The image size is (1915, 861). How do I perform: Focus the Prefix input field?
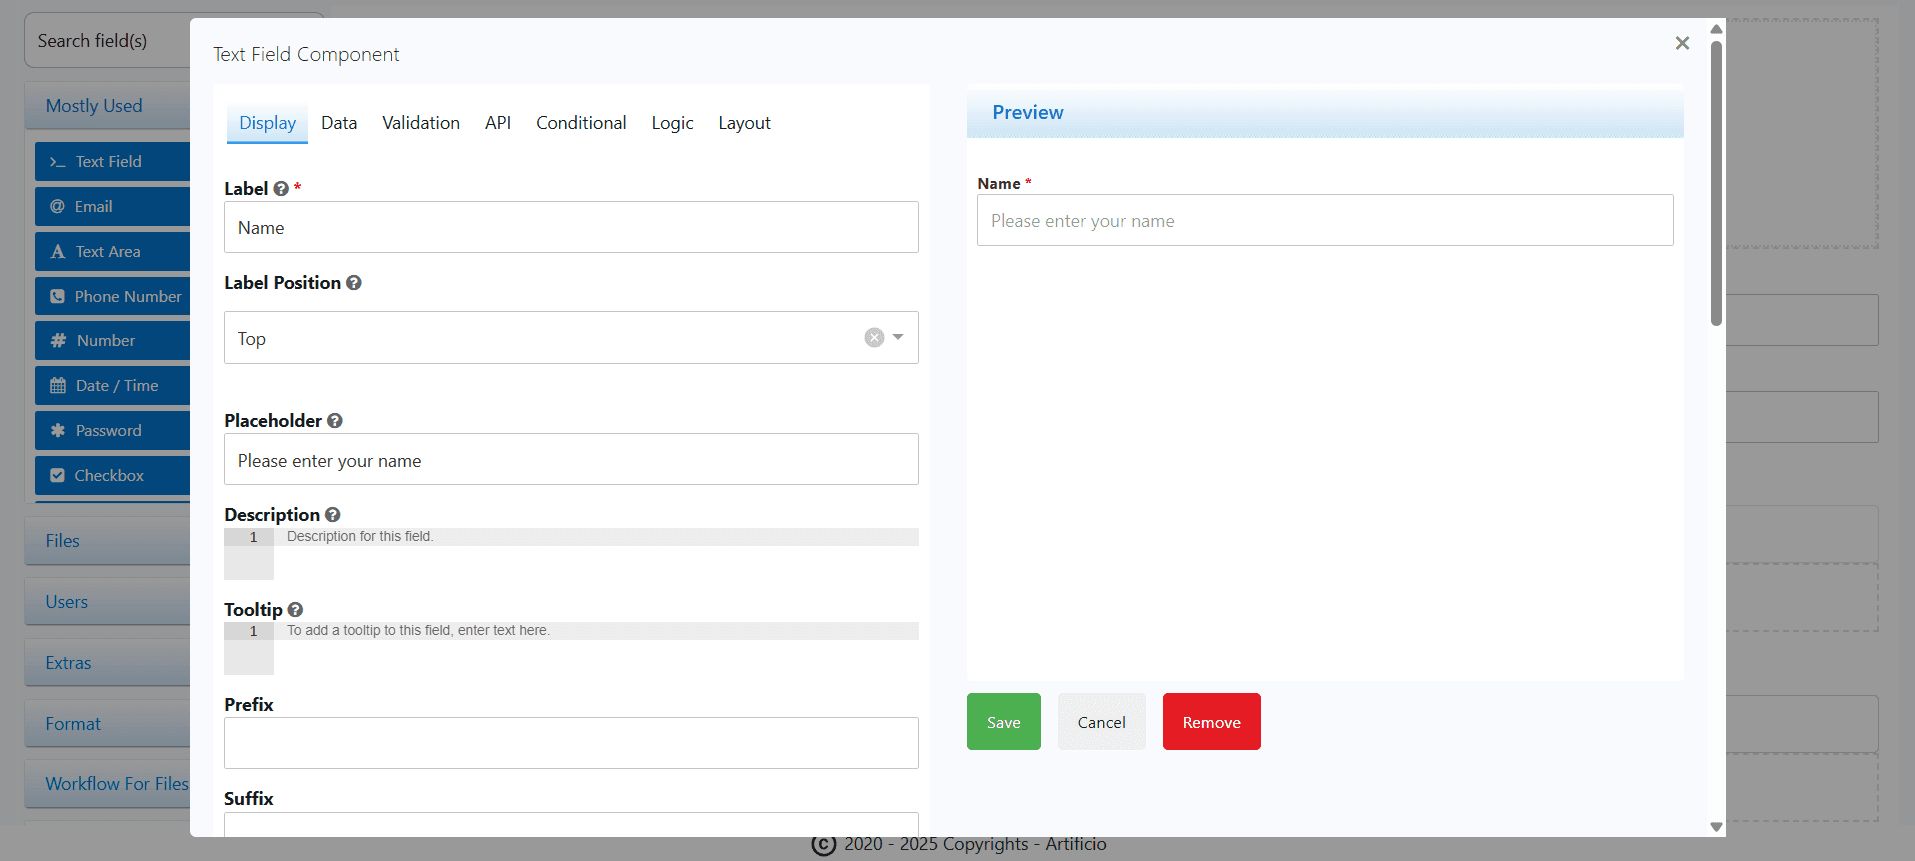point(571,743)
